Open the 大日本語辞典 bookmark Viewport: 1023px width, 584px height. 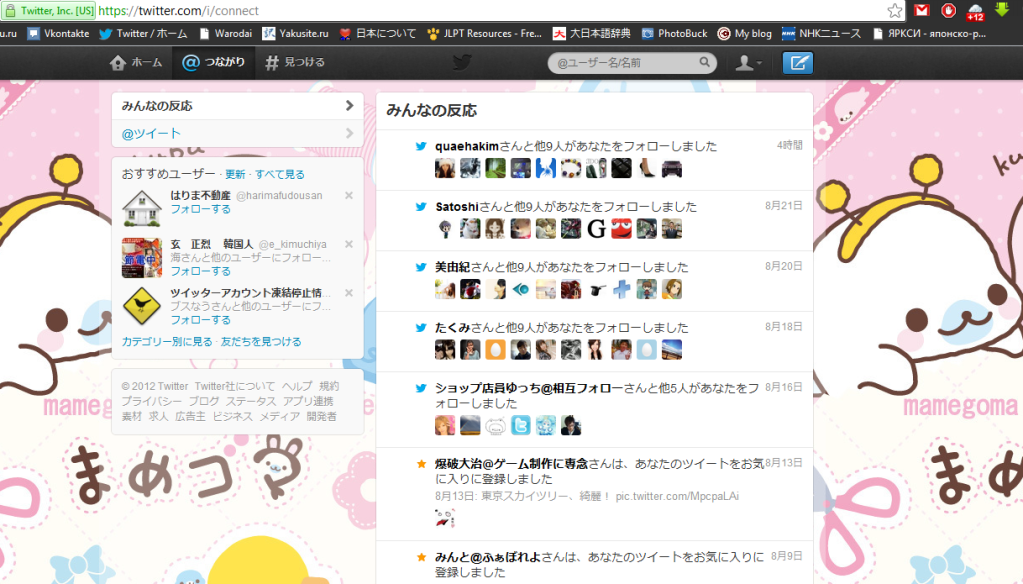[592, 33]
